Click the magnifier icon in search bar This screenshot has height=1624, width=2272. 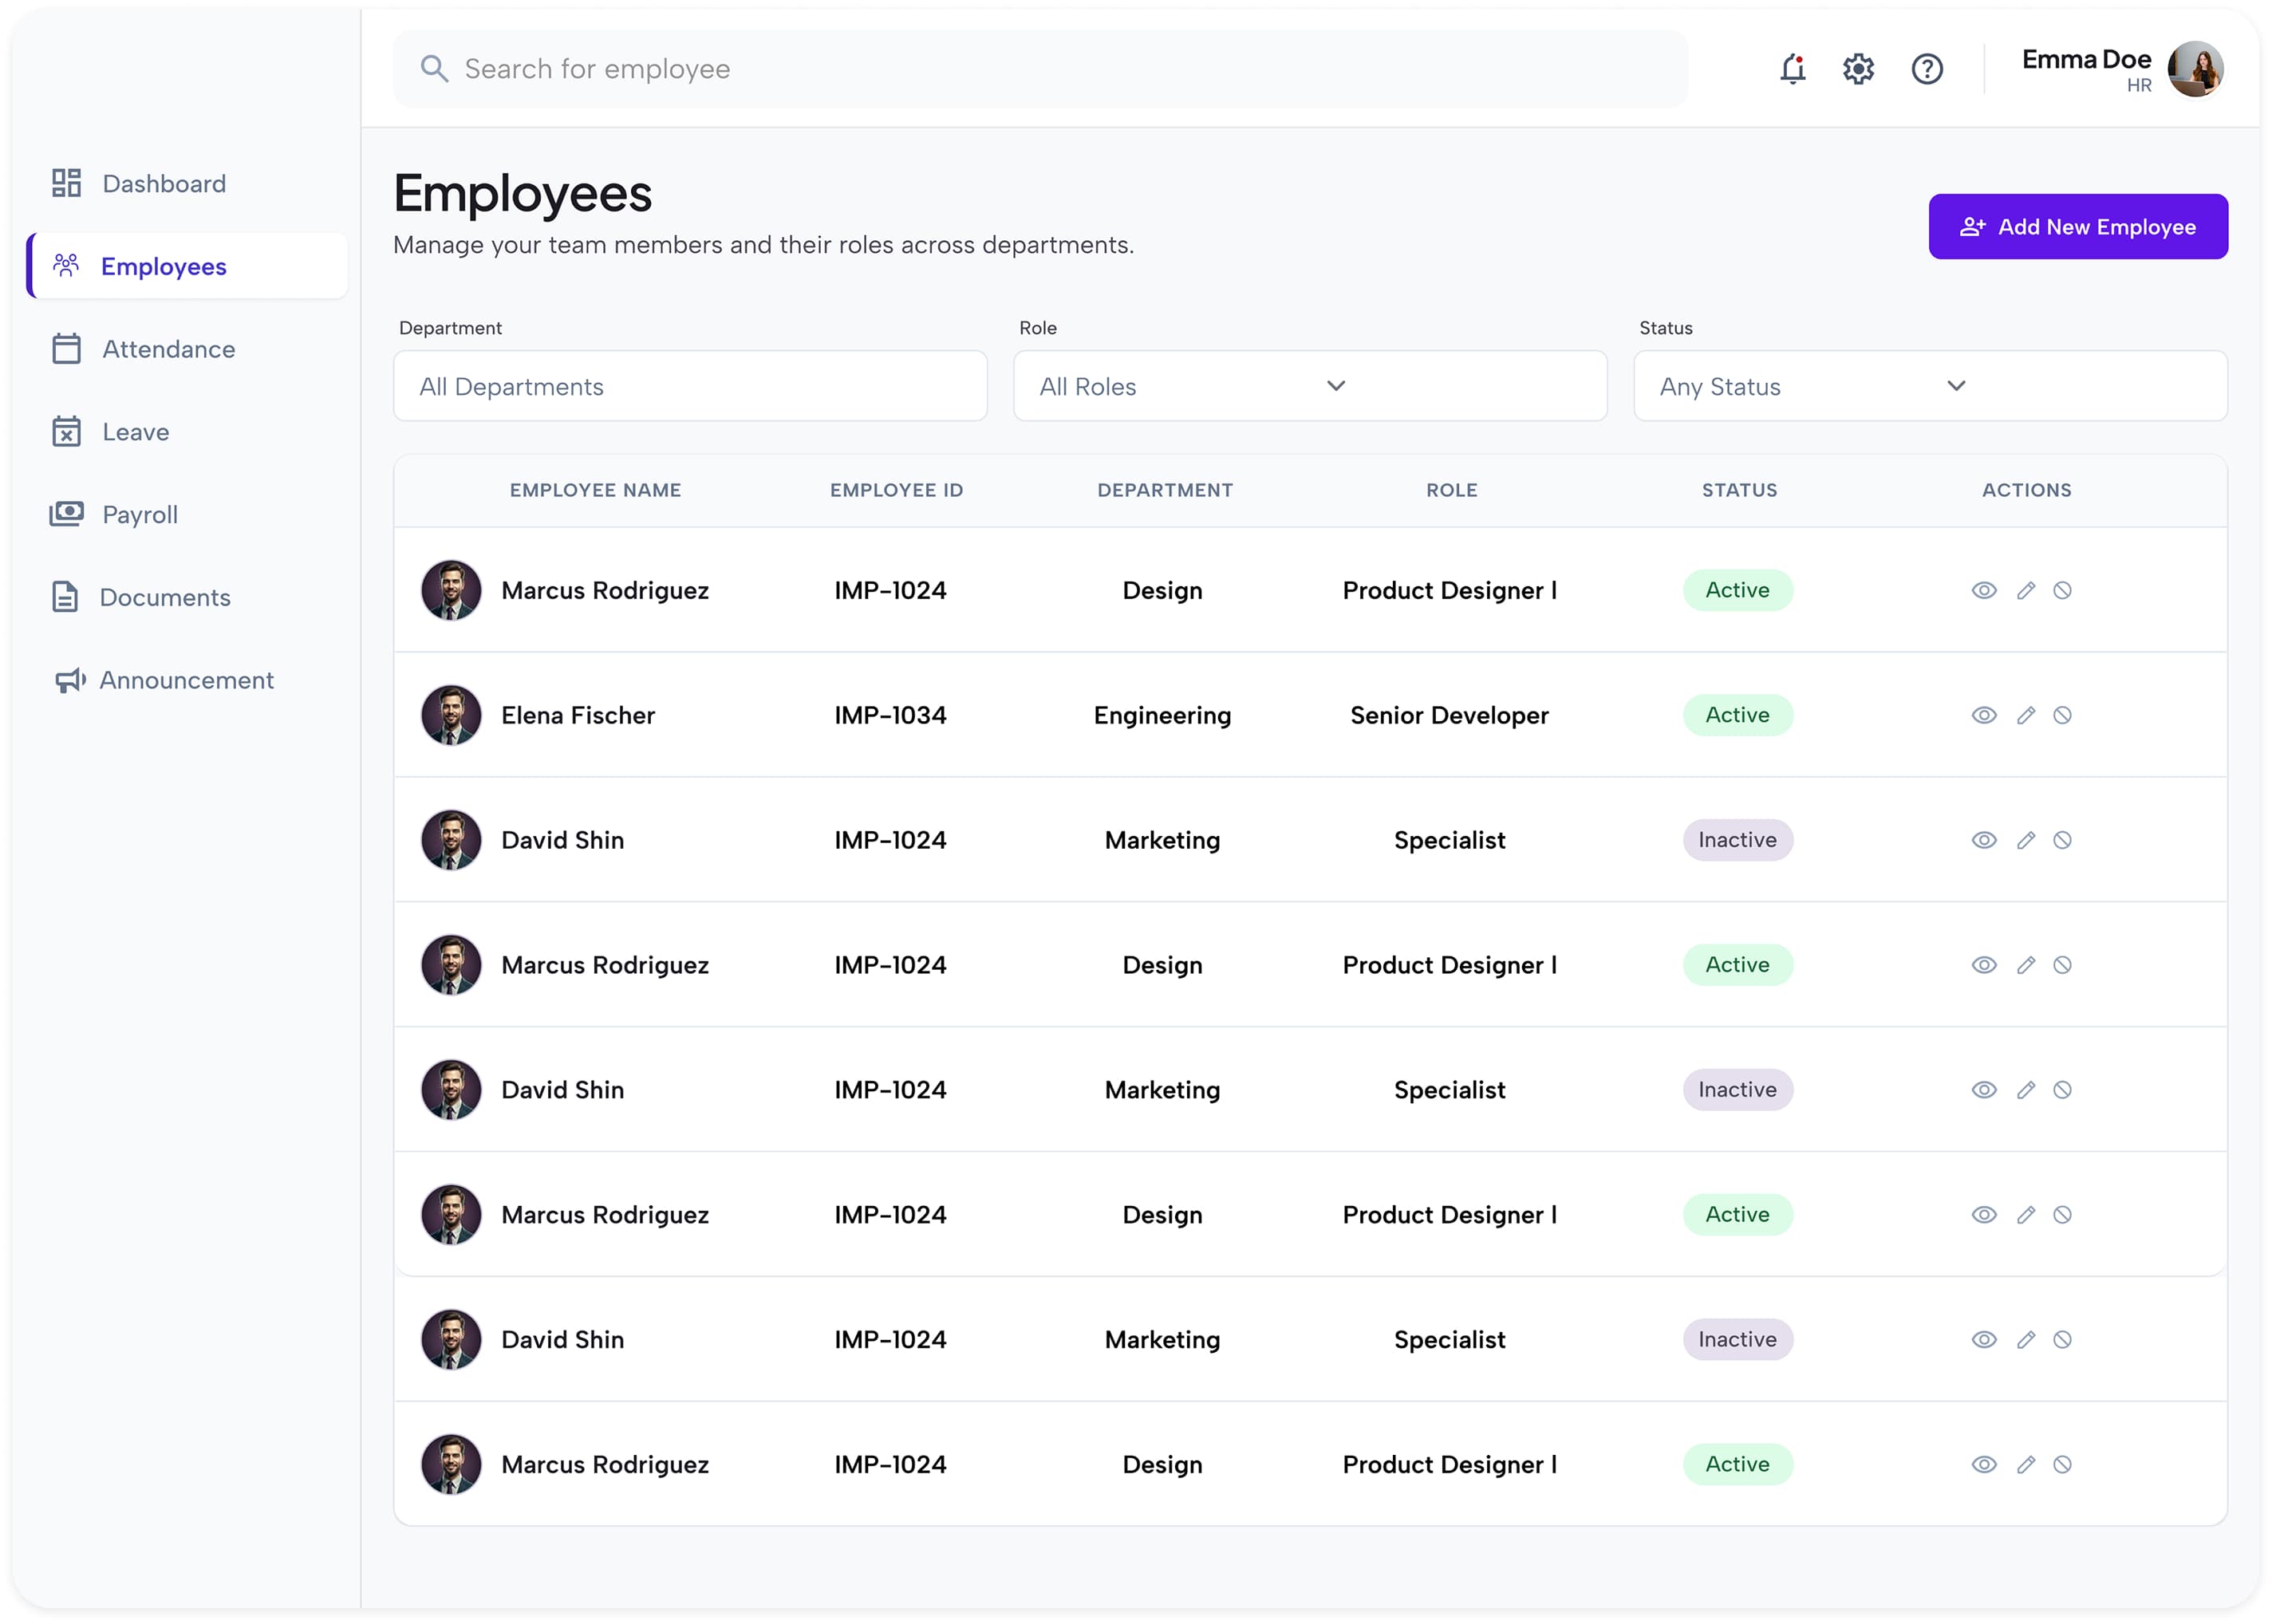click(434, 68)
